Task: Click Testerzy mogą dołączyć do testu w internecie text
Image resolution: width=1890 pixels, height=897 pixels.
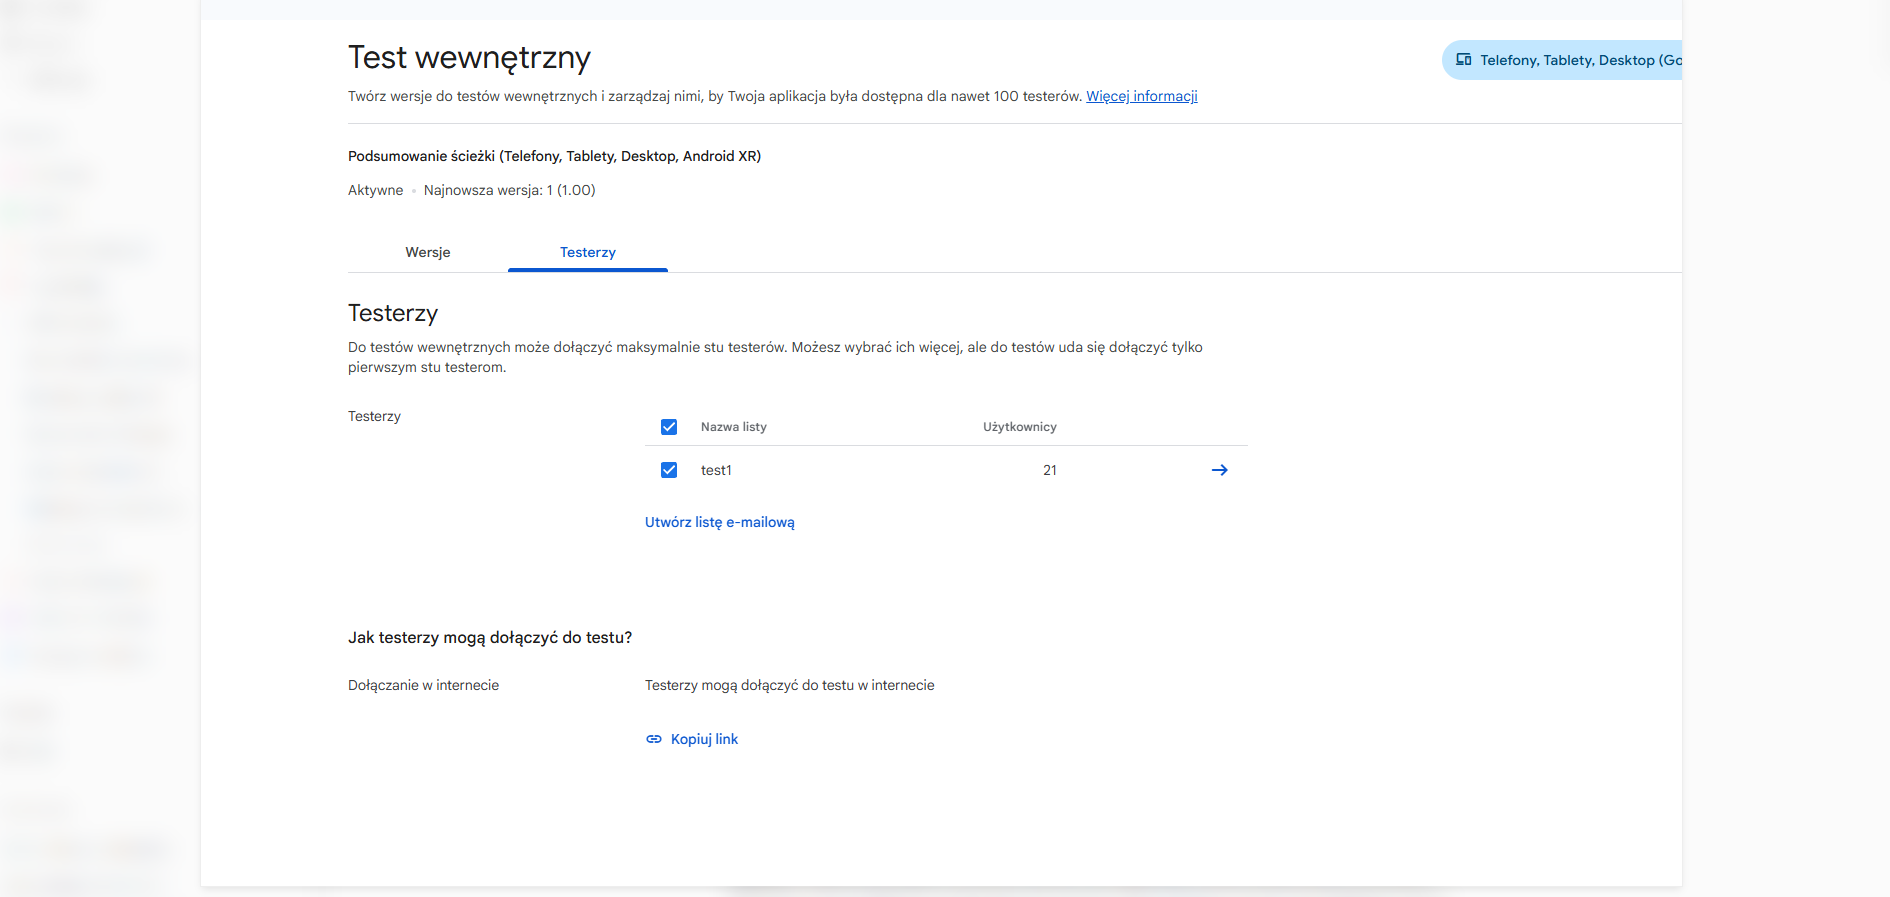Action: [x=790, y=685]
